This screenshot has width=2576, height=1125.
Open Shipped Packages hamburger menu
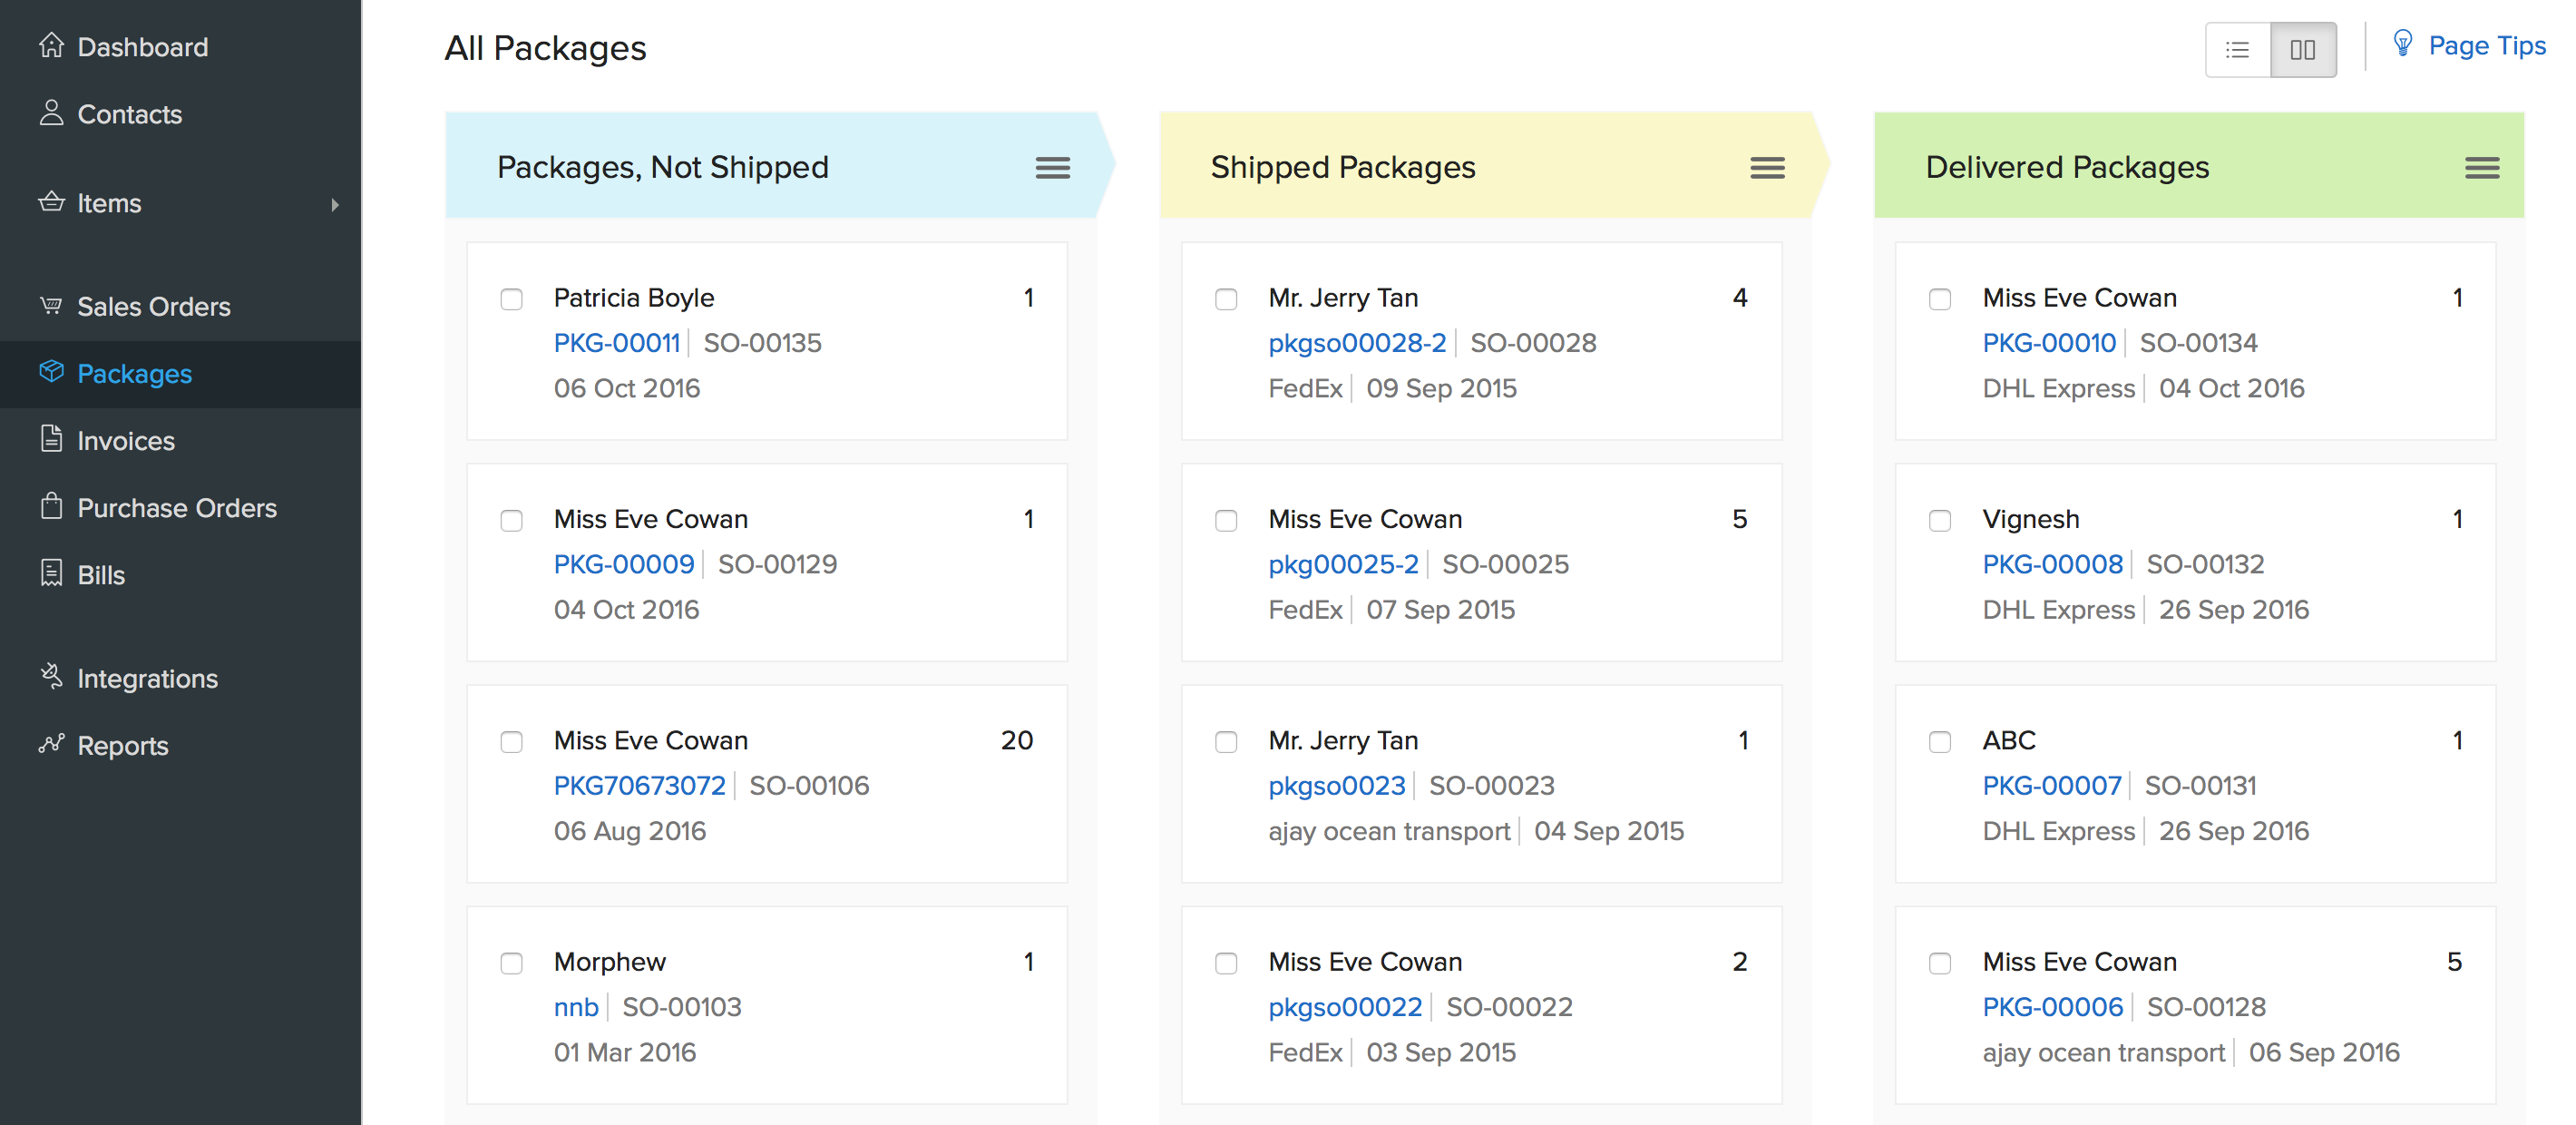click(1767, 168)
